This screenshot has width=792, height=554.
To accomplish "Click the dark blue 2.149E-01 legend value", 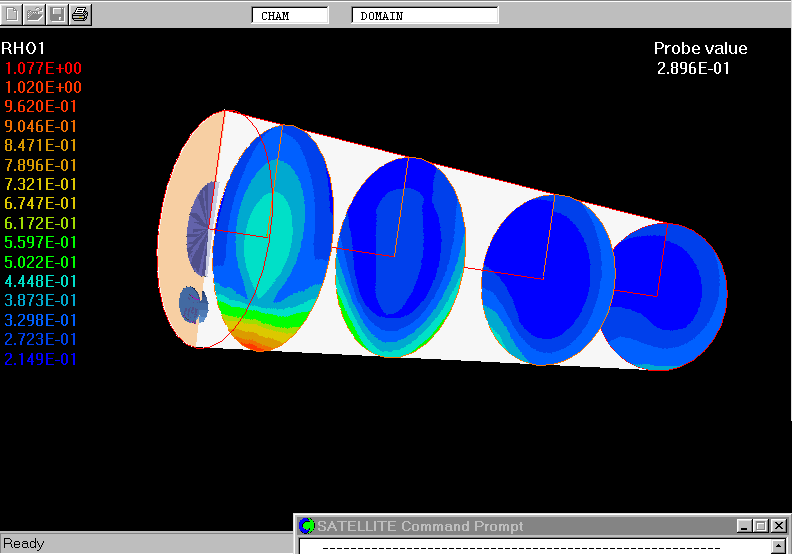I will pos(41,359).
